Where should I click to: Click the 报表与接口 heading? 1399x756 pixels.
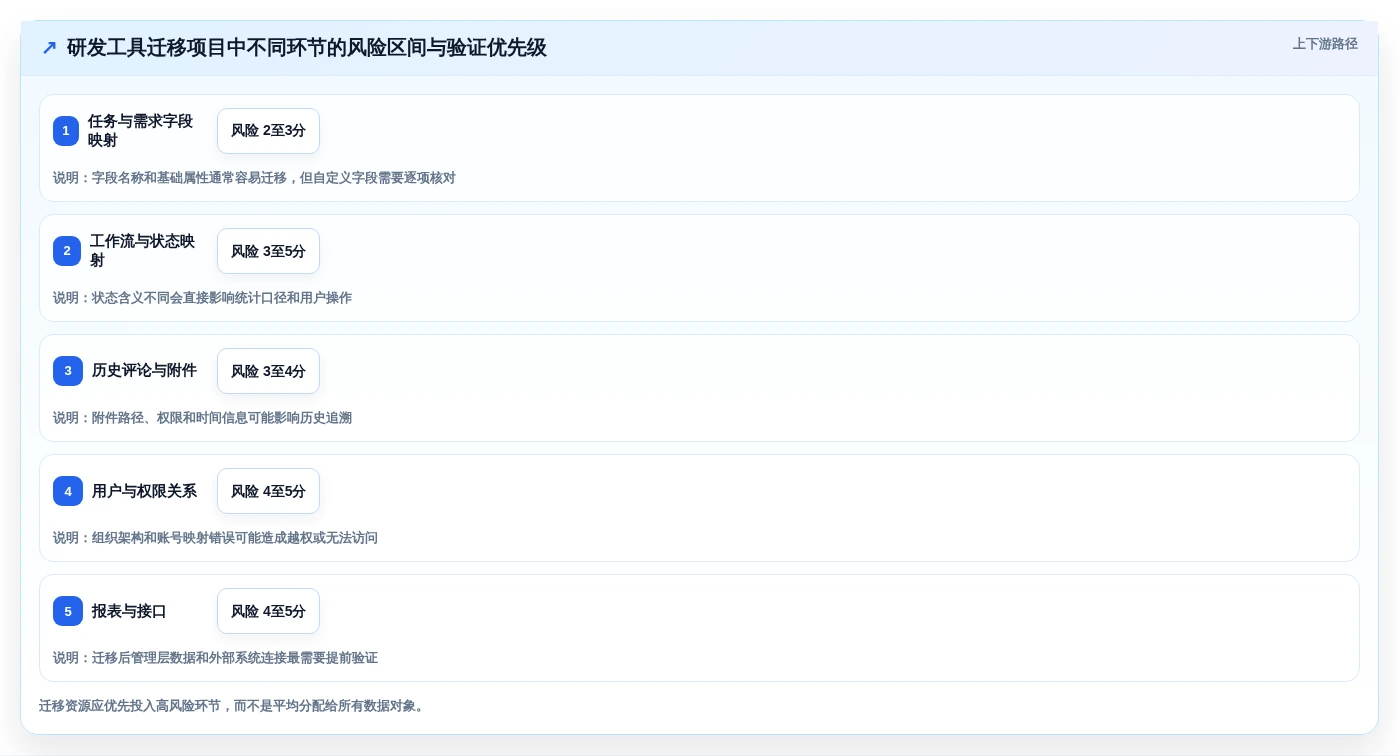(x=129, y=611)
